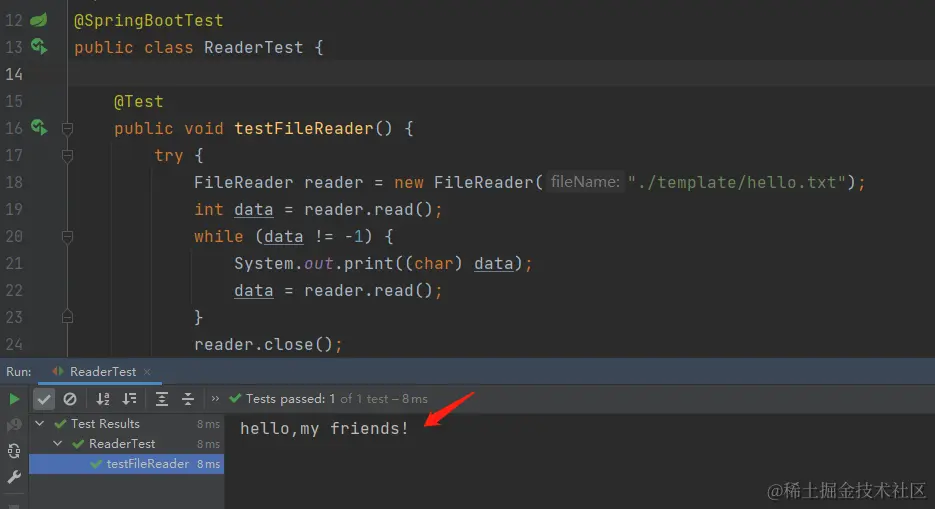Fold the try block at line 17
Image resolution: width=935 pixels, height=509 pixels.
pyautogui.click(x=67, y=156)
